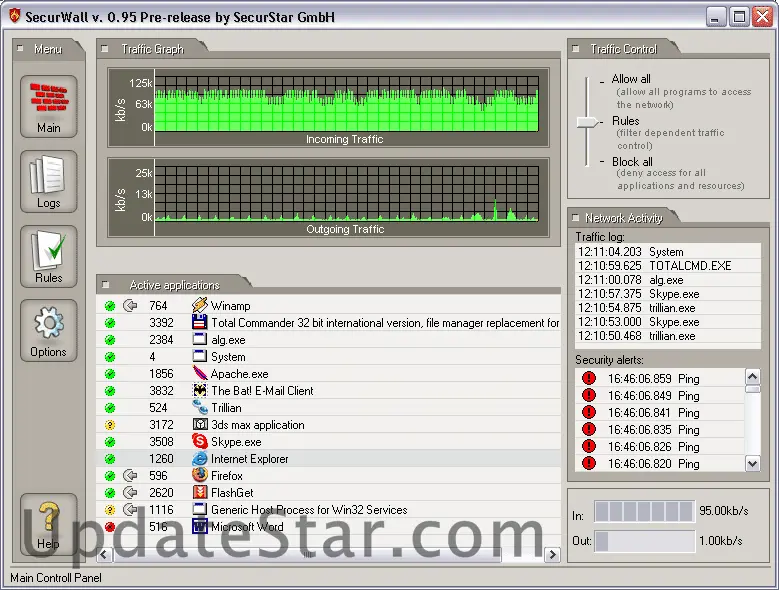Image resolution: width=779 pixels, height=590 pixels.
Task: Click the red alert icon at 16:46:06.820
Action: pos(589,463)
